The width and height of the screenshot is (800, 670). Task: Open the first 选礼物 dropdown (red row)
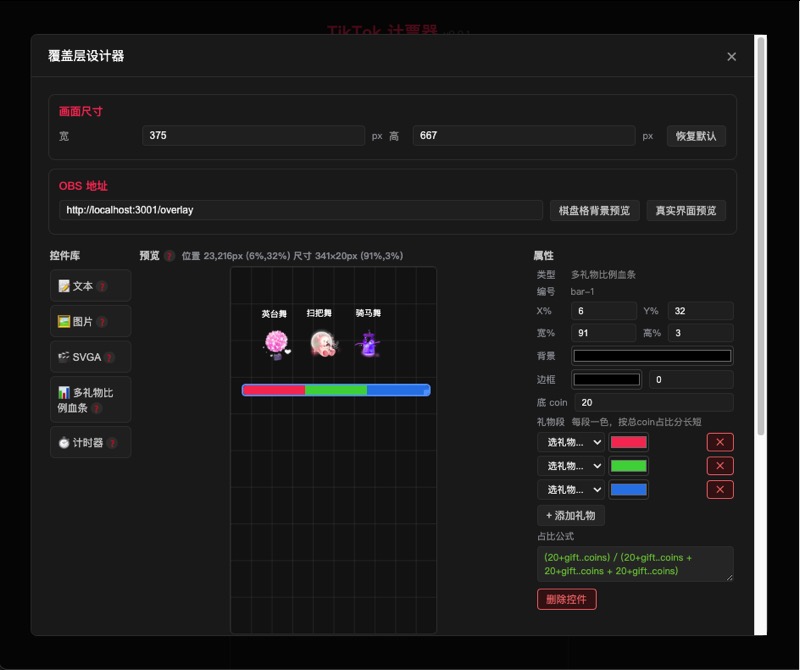(571, 442)
